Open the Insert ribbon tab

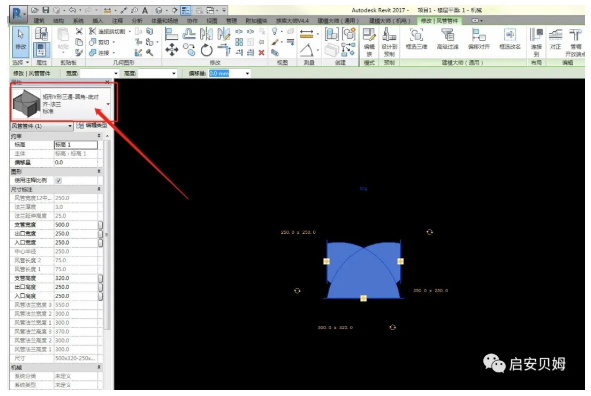pos(98,20)
